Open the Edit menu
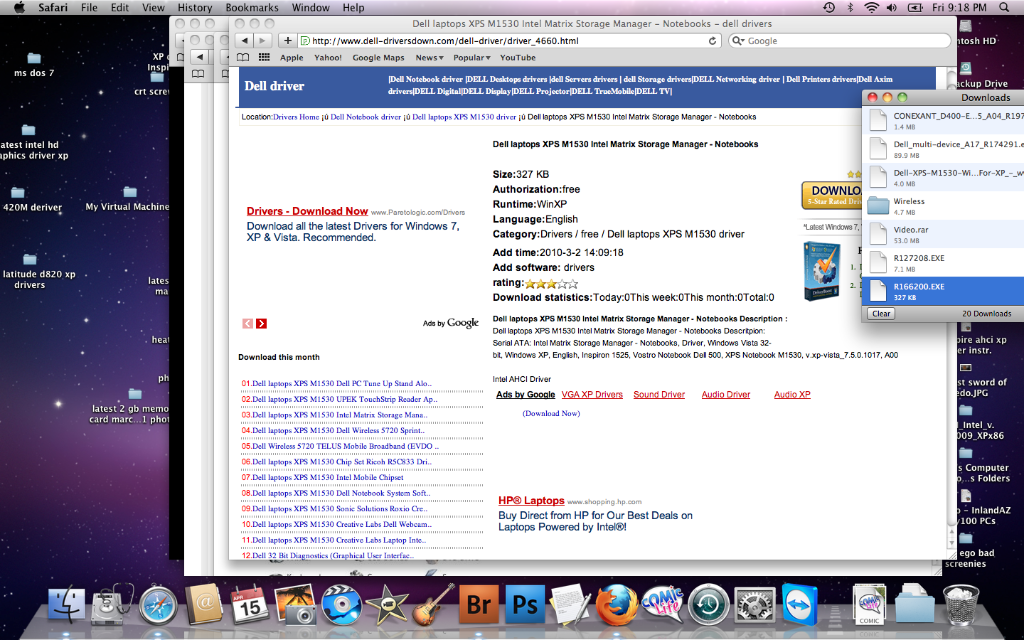1024x640 pixels. tap(120, 7)
